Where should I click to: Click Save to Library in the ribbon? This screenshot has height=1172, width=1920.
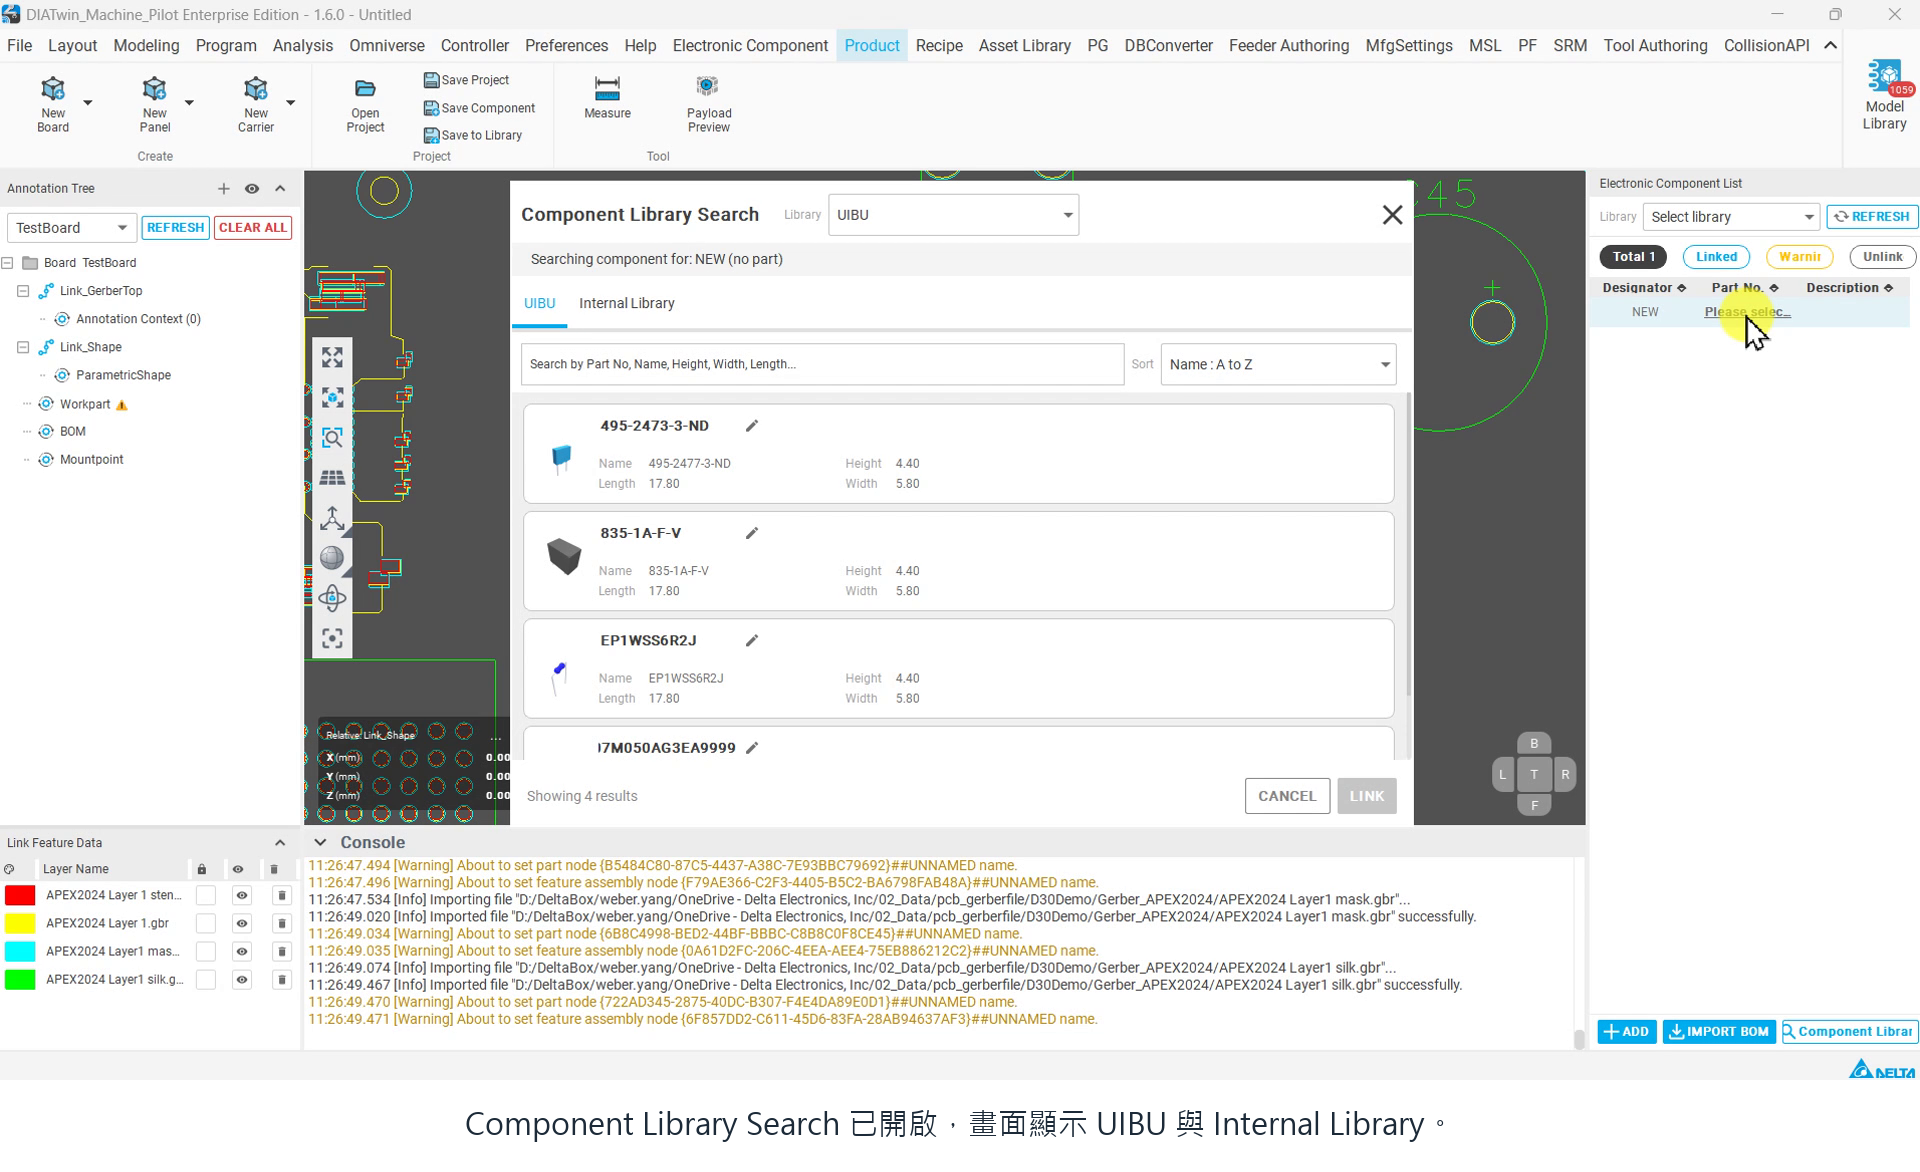[x=472, y=135]
